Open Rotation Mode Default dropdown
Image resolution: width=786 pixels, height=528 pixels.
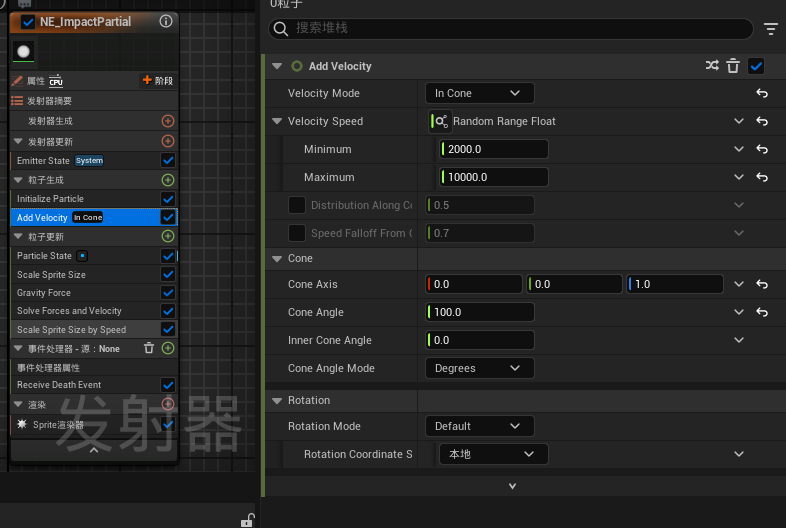[480, 426]
